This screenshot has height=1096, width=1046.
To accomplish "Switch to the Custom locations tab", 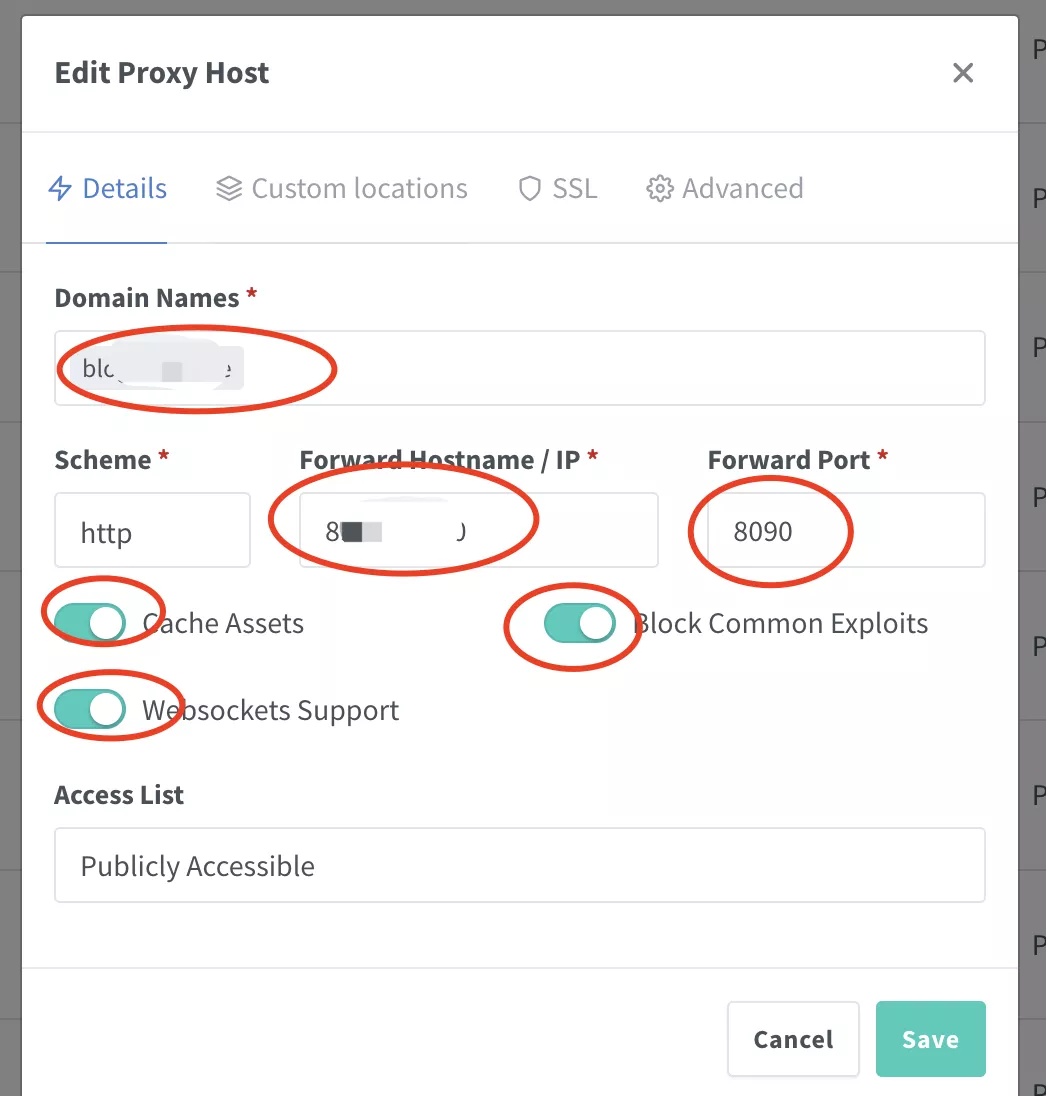I will tap(358, 189).
